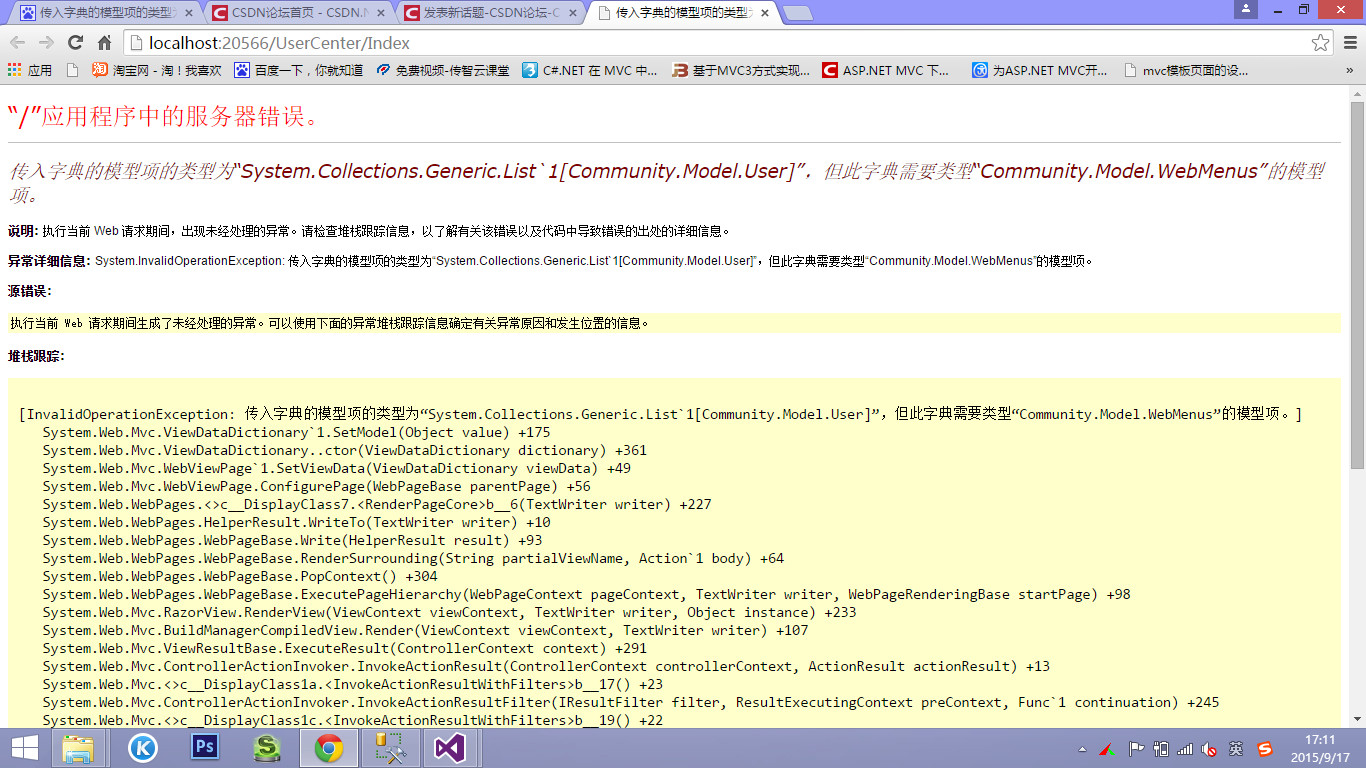Switch to Visual Studio in the taskbar
Screen dimensions: 1366x768
click(x=451, y=748)
